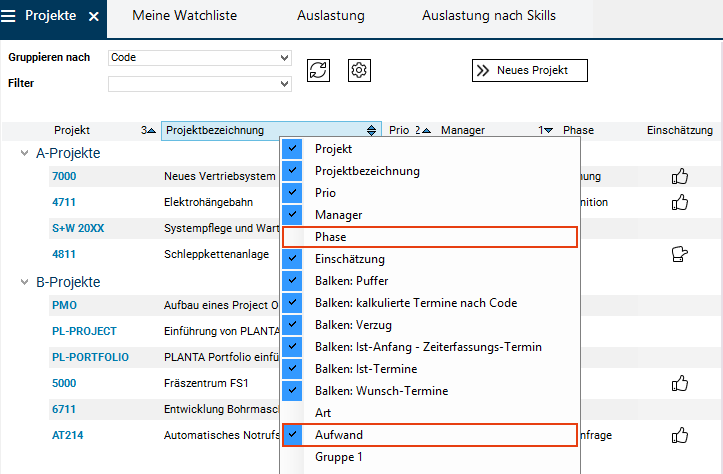This screenshot has height=474, width=723.
Task: Enable Phase column in menu
Action: (429, 237)
